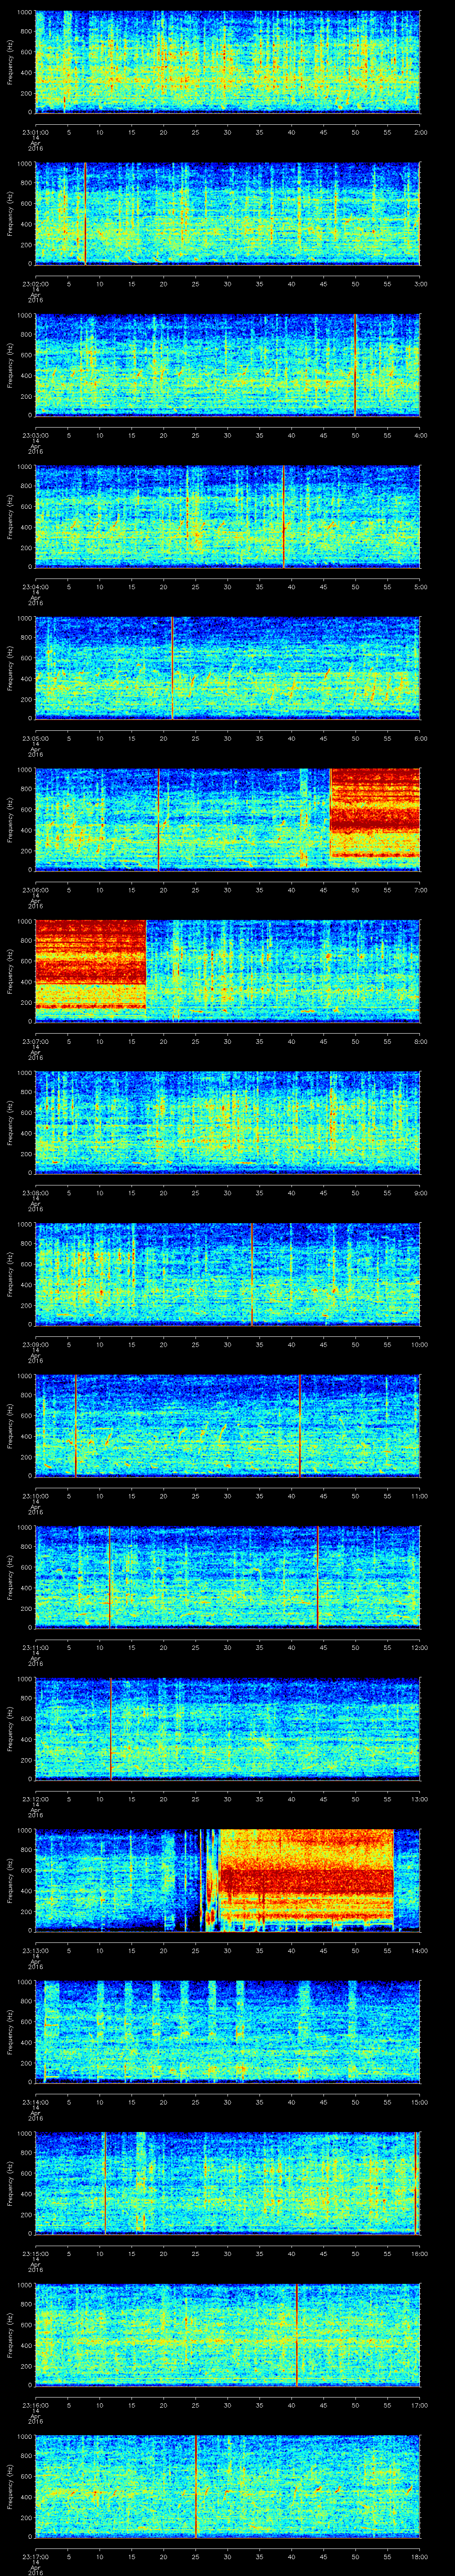Click the 15-second tick label under 23:01:00 panel
Screen dimensions: 455x2576
(x=132, y=131)
